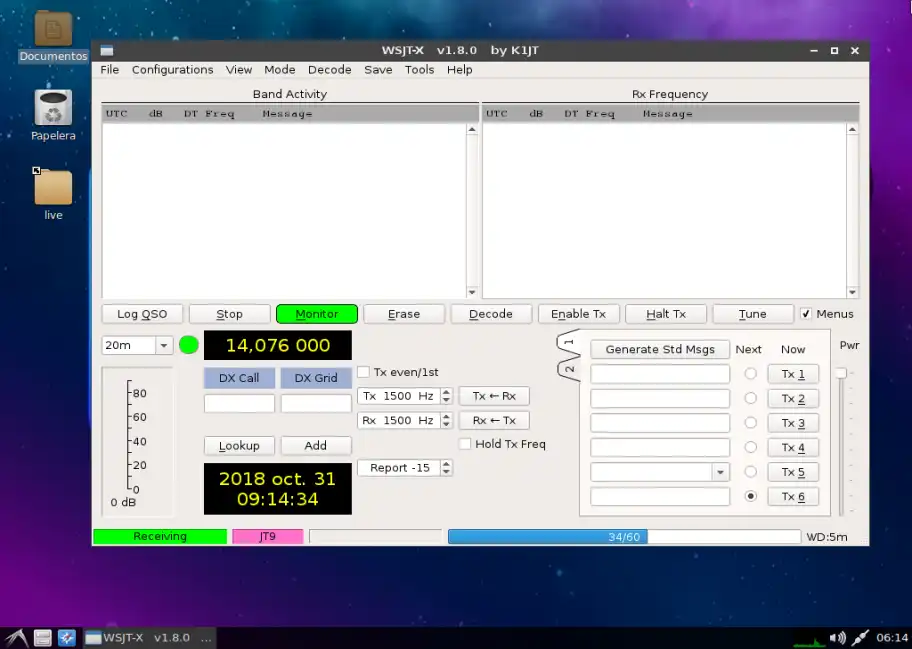
Task: Click the Stop button
Action: [229, 314]
